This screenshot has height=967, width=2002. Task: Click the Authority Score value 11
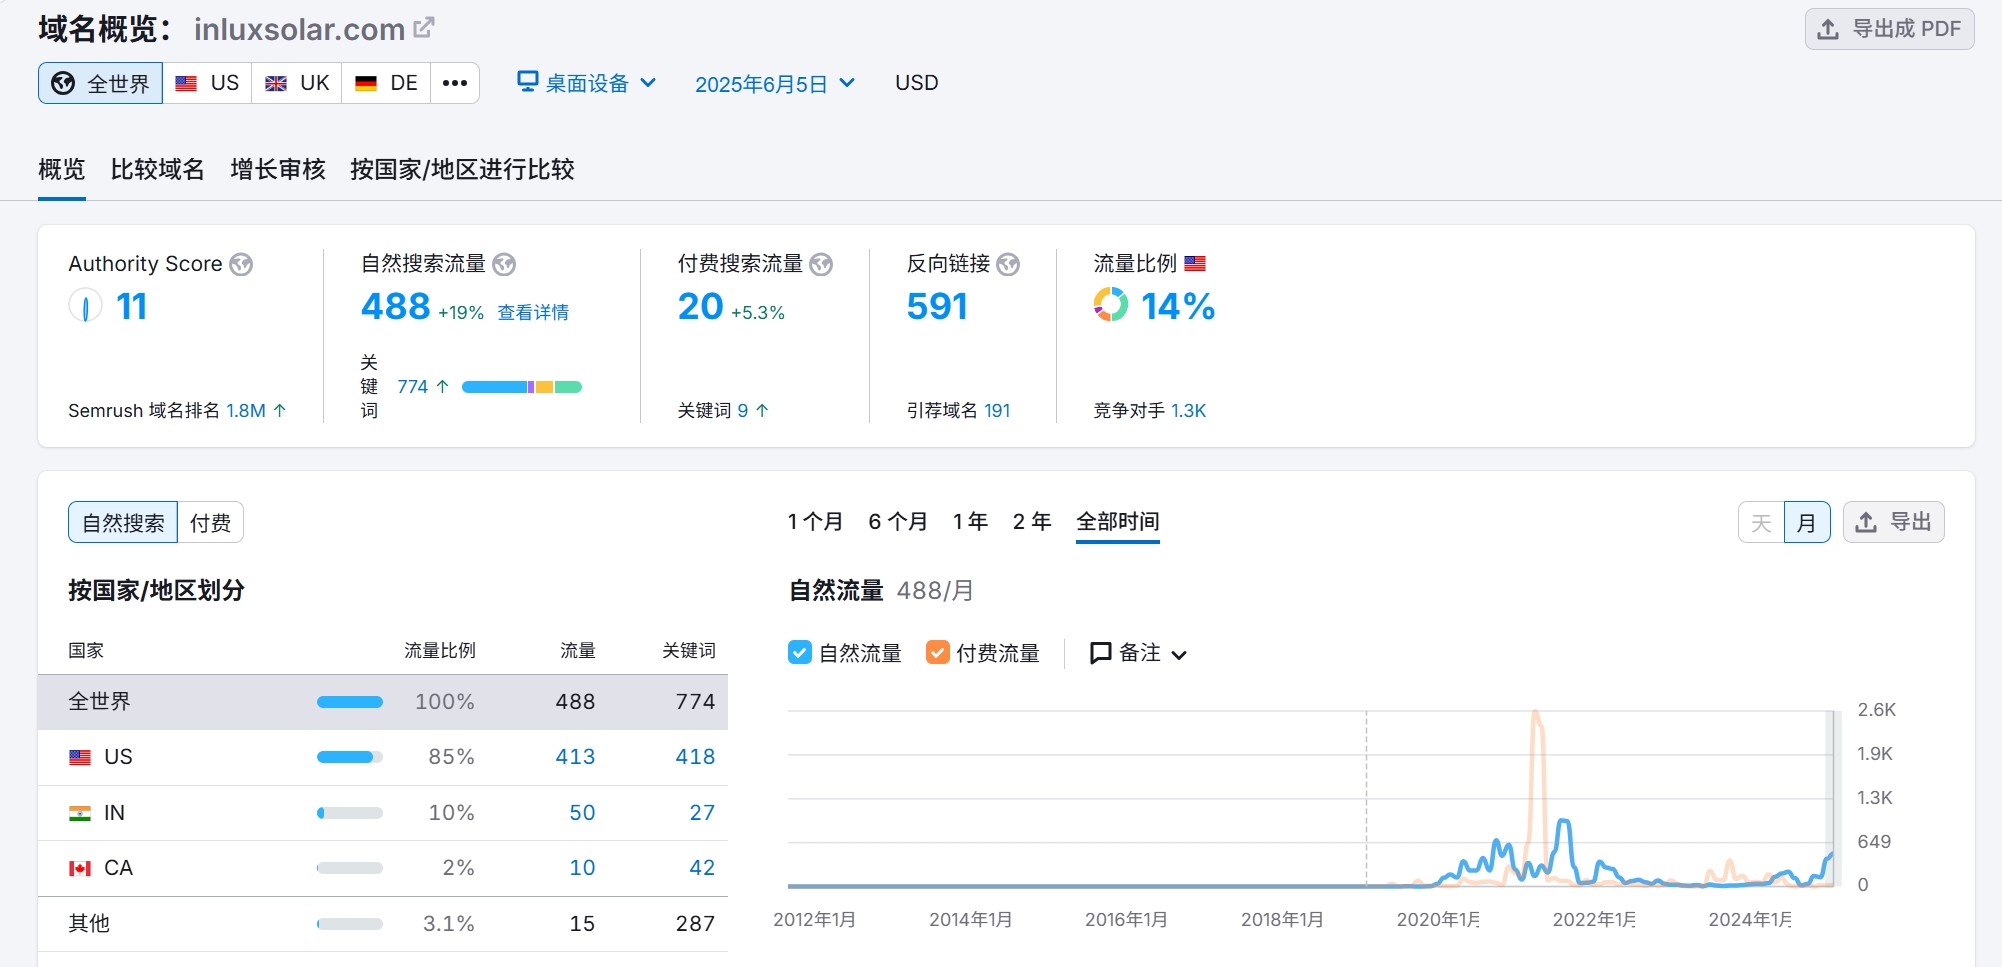131,306
